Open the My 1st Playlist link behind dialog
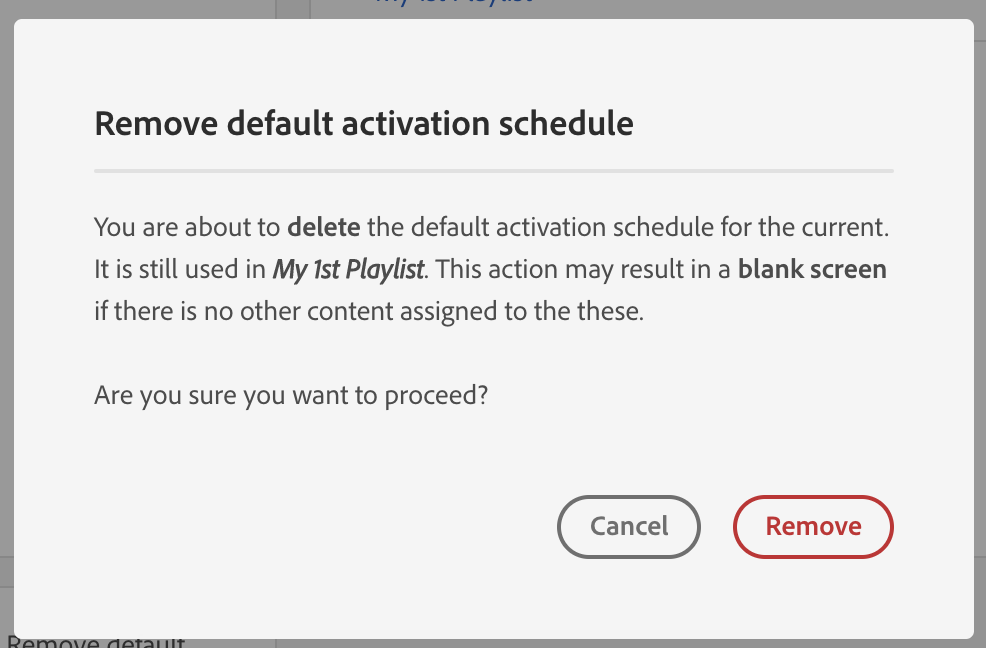 point(454,3)
